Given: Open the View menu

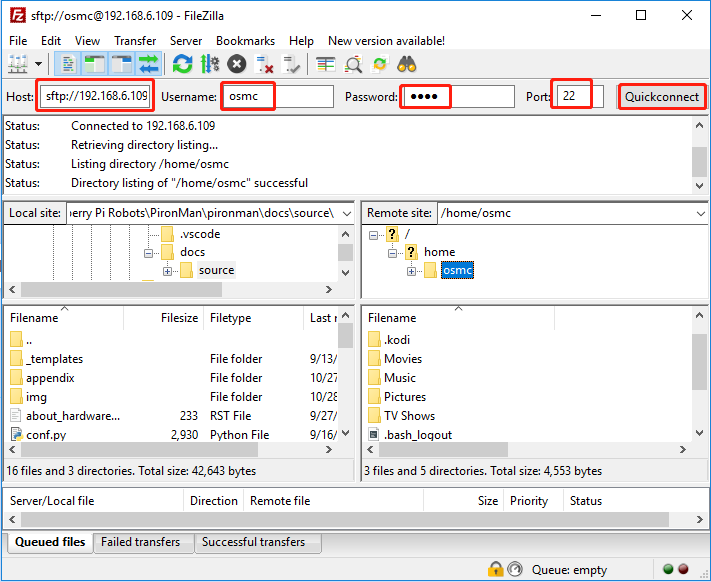Looking at the screenshot, I should click(88, 41).
